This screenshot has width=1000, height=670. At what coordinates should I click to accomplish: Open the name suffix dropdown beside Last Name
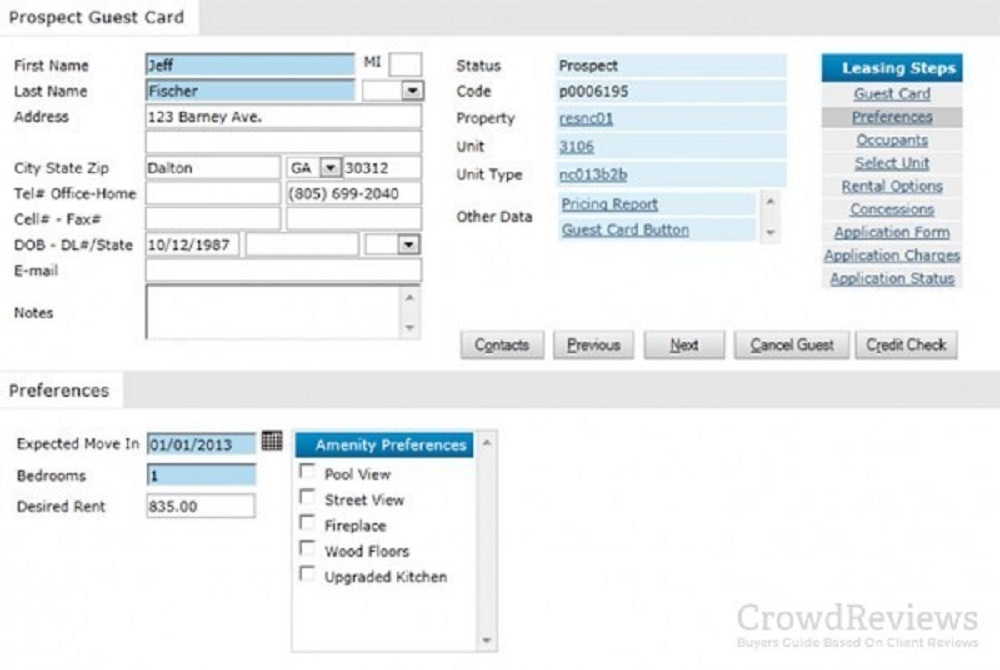[412, 91]
